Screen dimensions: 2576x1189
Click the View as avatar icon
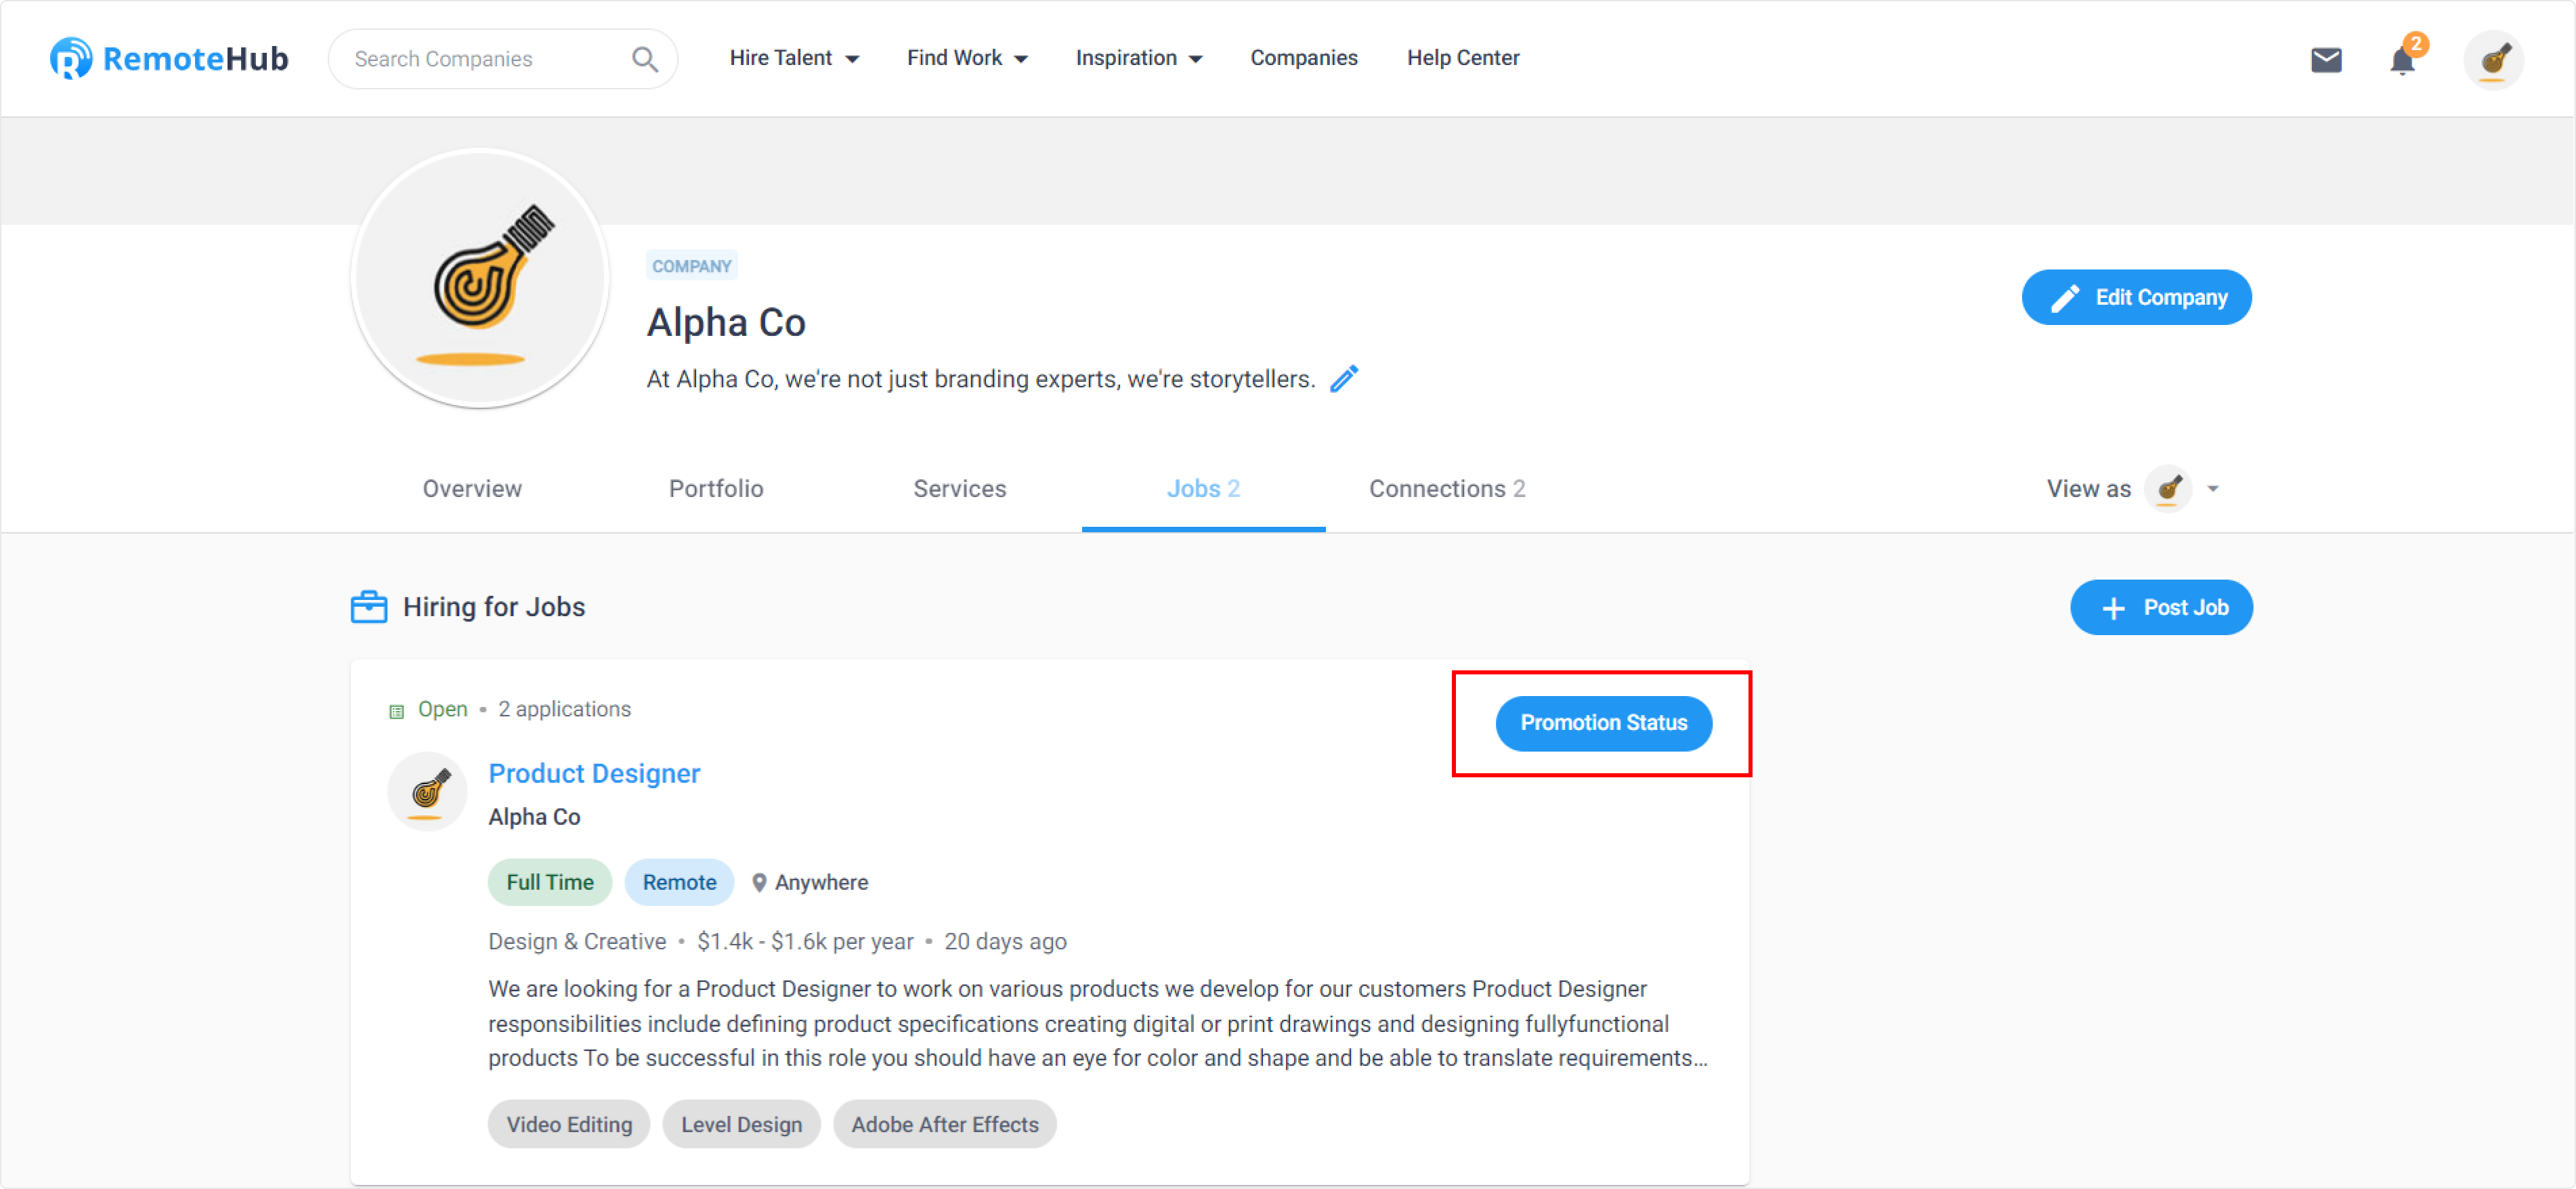[2168, 489]
